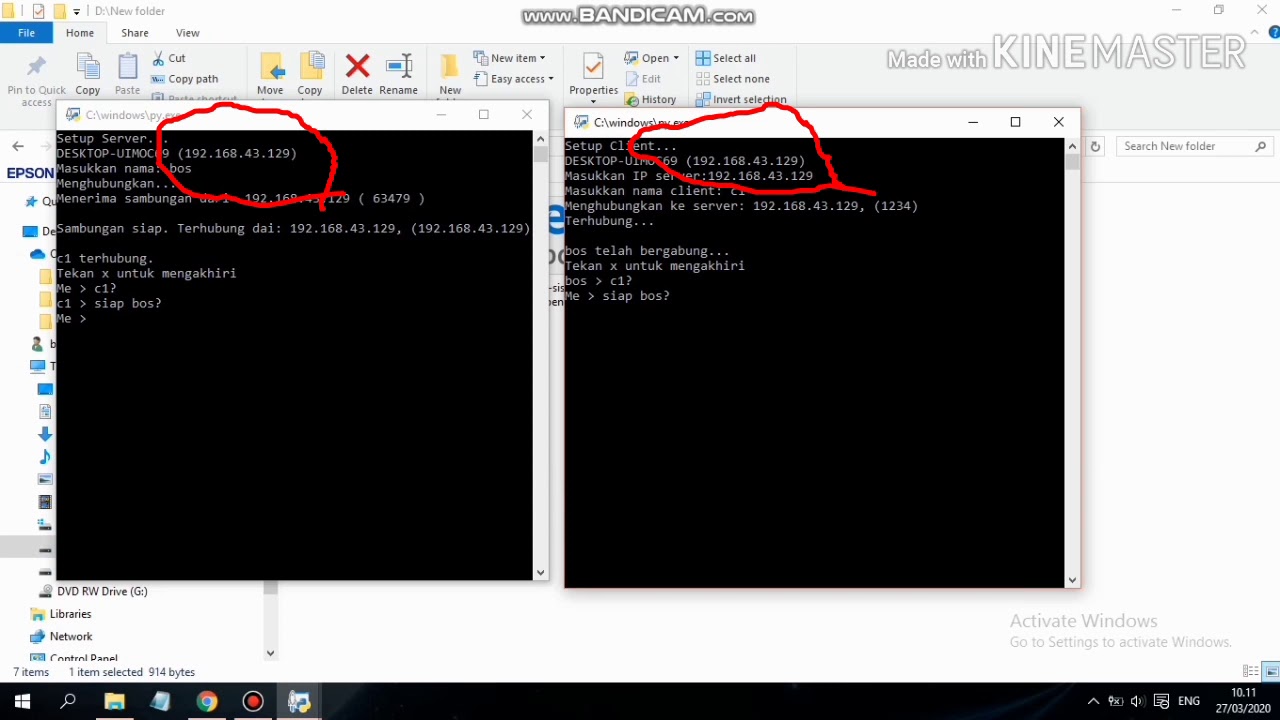Click Select all in ribbon
The height and width of the screenshot is (720, 1280).
coord(726,58)
